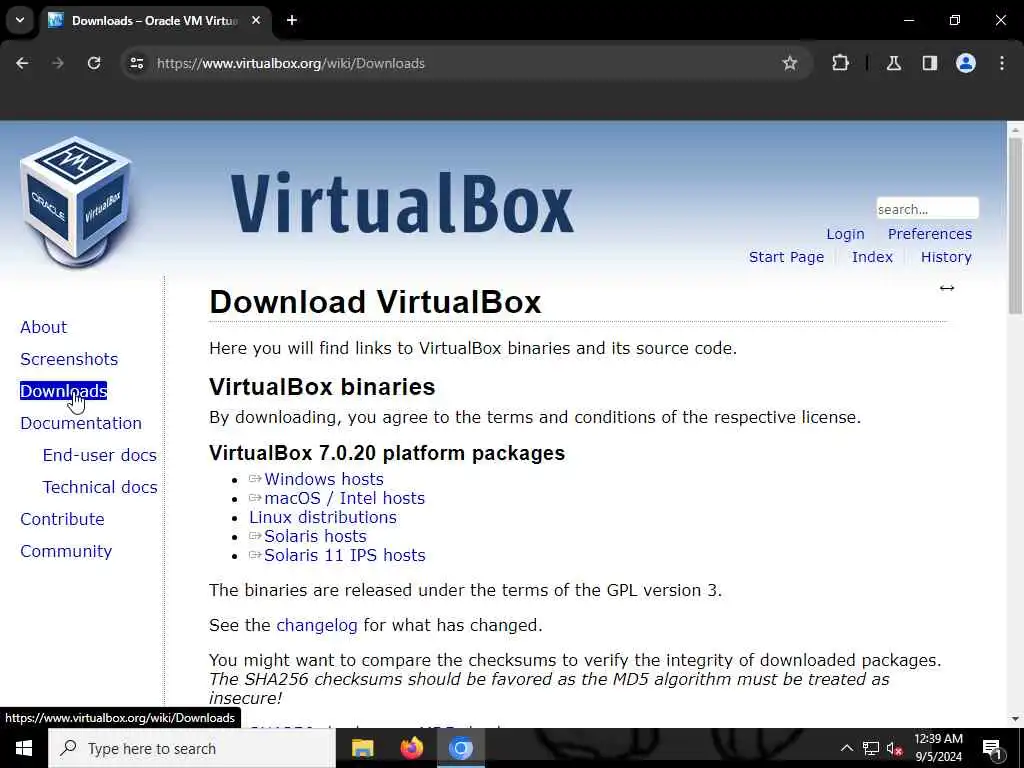Open the Preferences link

[x=929, y=234]
